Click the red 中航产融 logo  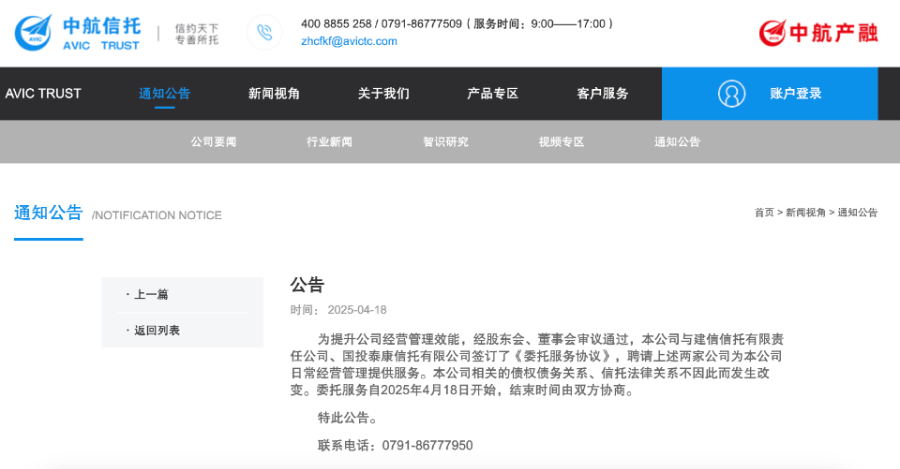tap(818, 33)
